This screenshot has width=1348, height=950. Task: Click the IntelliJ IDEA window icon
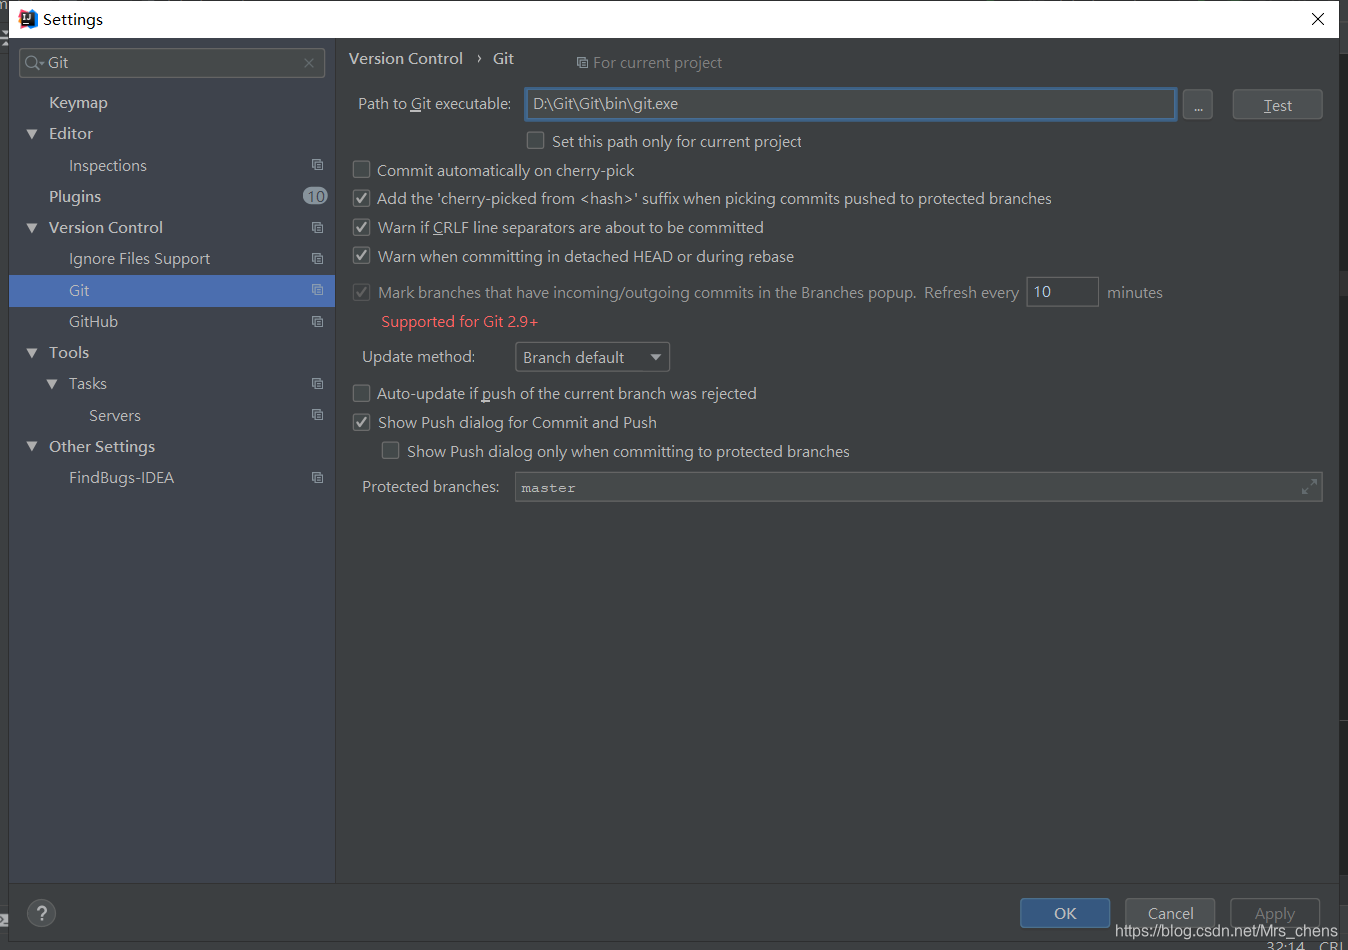[x=28, y=19]
